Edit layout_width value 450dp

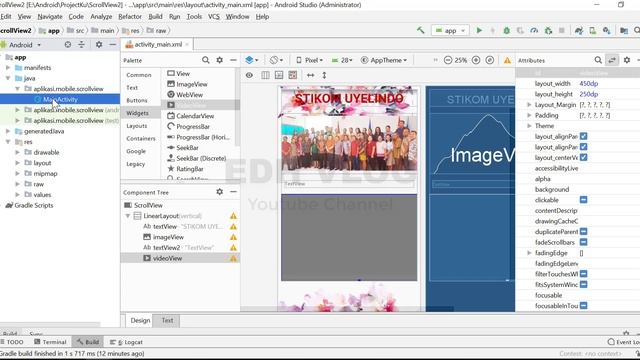pyautogui.click(x=588, y=83)
